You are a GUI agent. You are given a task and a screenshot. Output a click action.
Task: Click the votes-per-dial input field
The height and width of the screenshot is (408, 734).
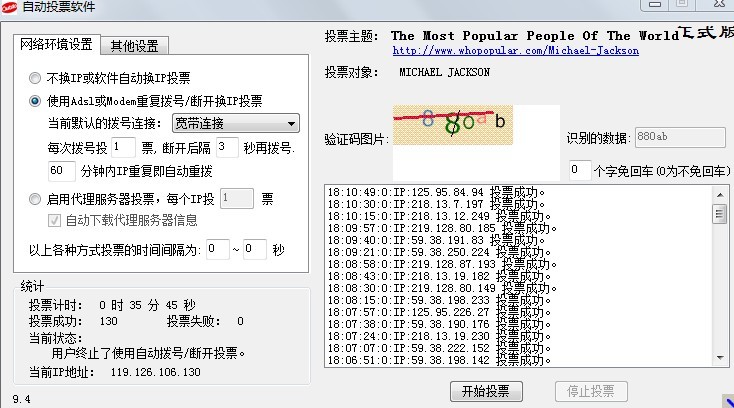(119, 148)
